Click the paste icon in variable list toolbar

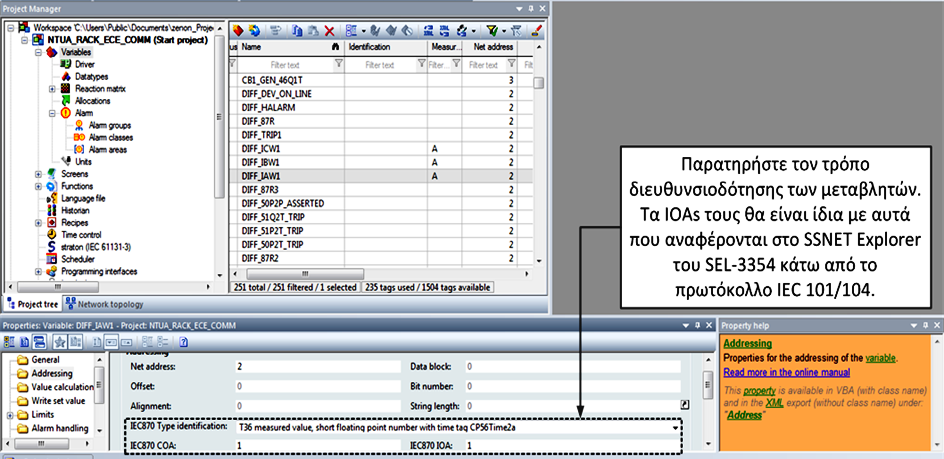click(313, 31)
